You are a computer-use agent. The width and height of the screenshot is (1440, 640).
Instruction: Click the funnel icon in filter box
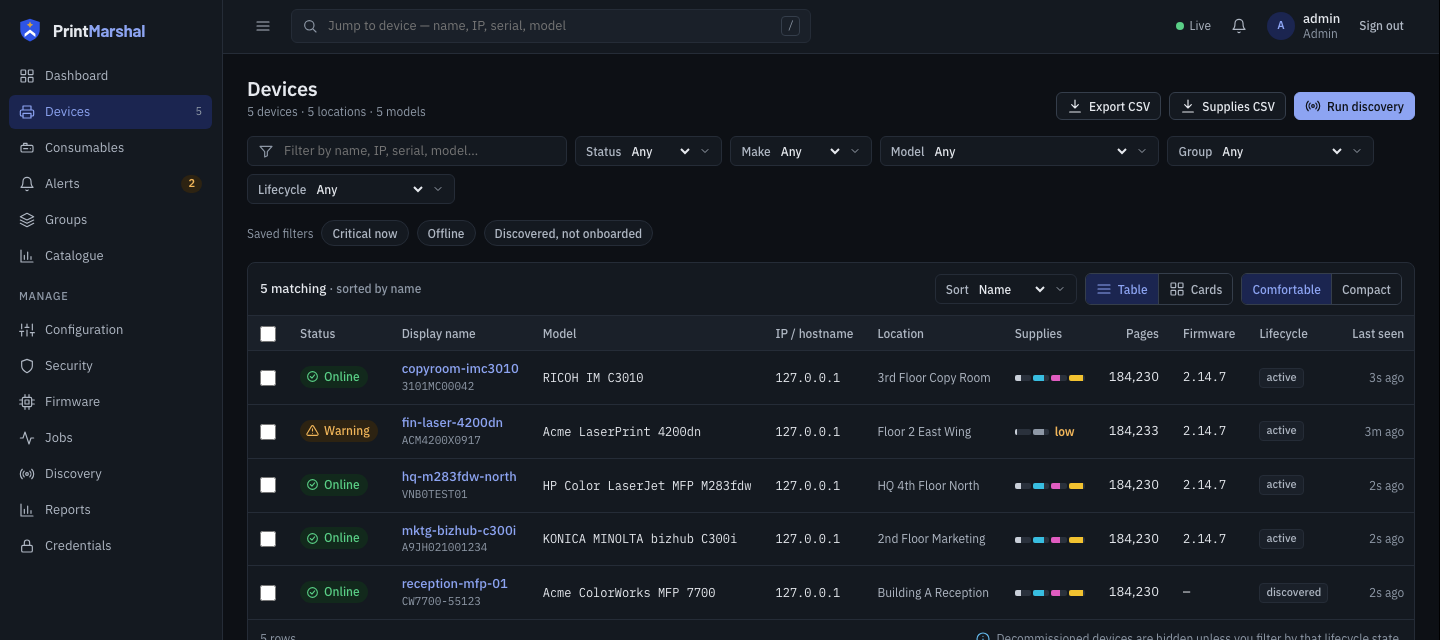pos(266,151)
